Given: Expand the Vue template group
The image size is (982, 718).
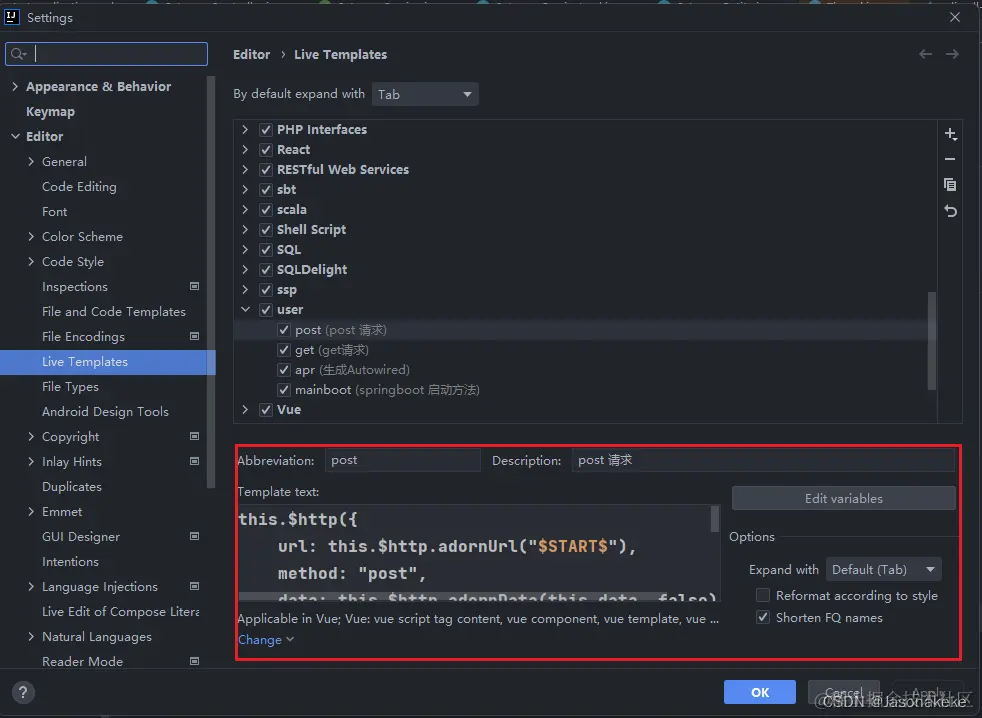Looking at the screenshot, I should (x=246, y=410).
